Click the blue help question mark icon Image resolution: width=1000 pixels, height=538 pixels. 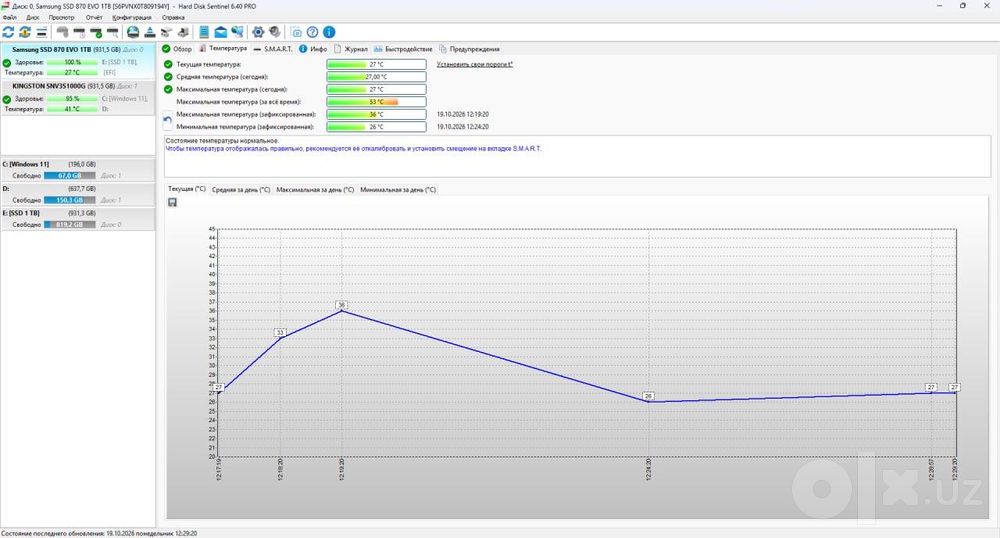pyautogui.click(x=312, y=32)
